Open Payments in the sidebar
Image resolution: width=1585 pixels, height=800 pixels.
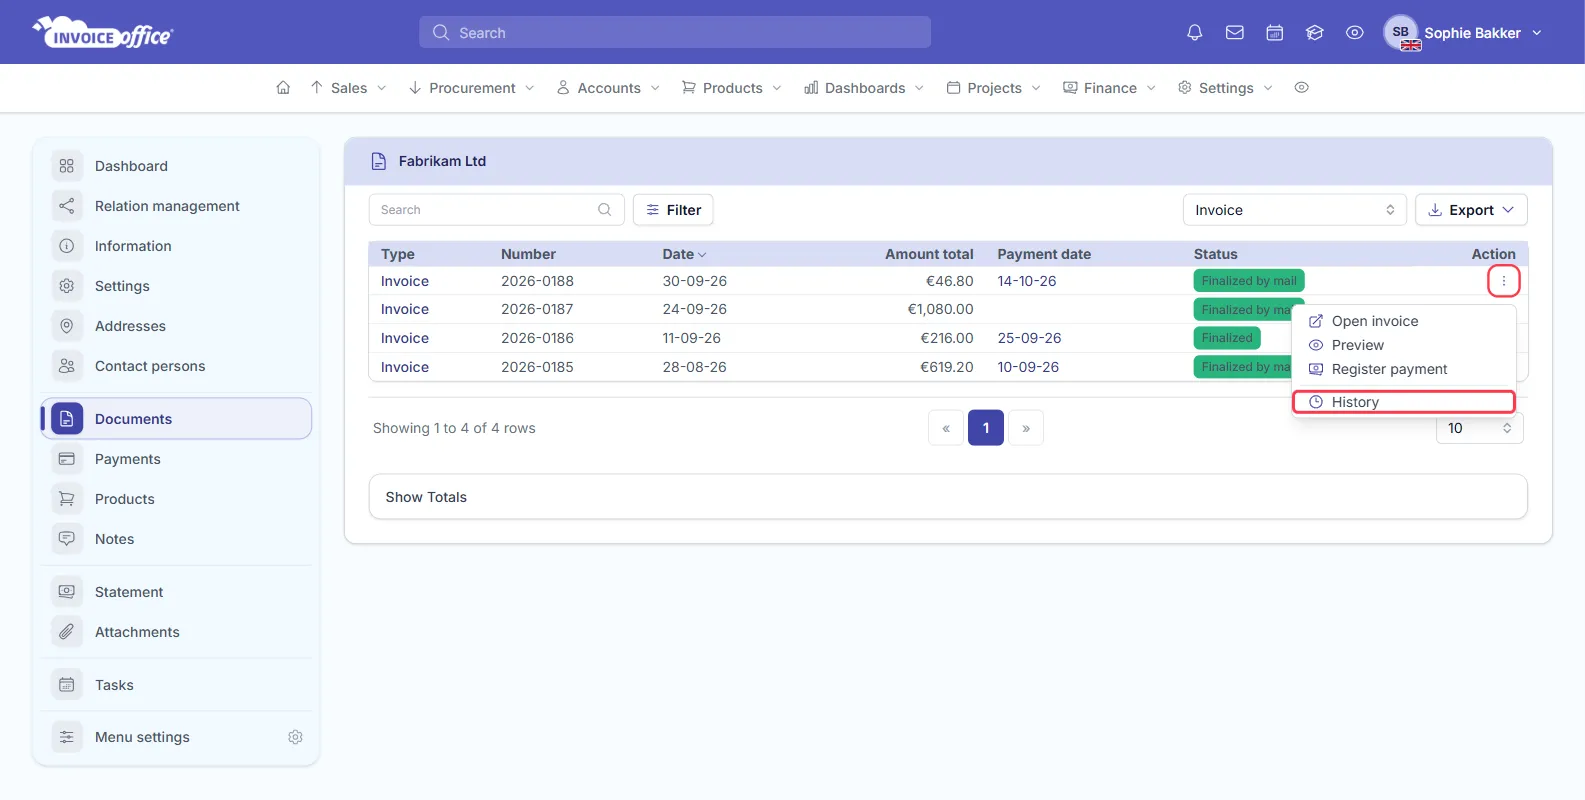pos(176,459)
